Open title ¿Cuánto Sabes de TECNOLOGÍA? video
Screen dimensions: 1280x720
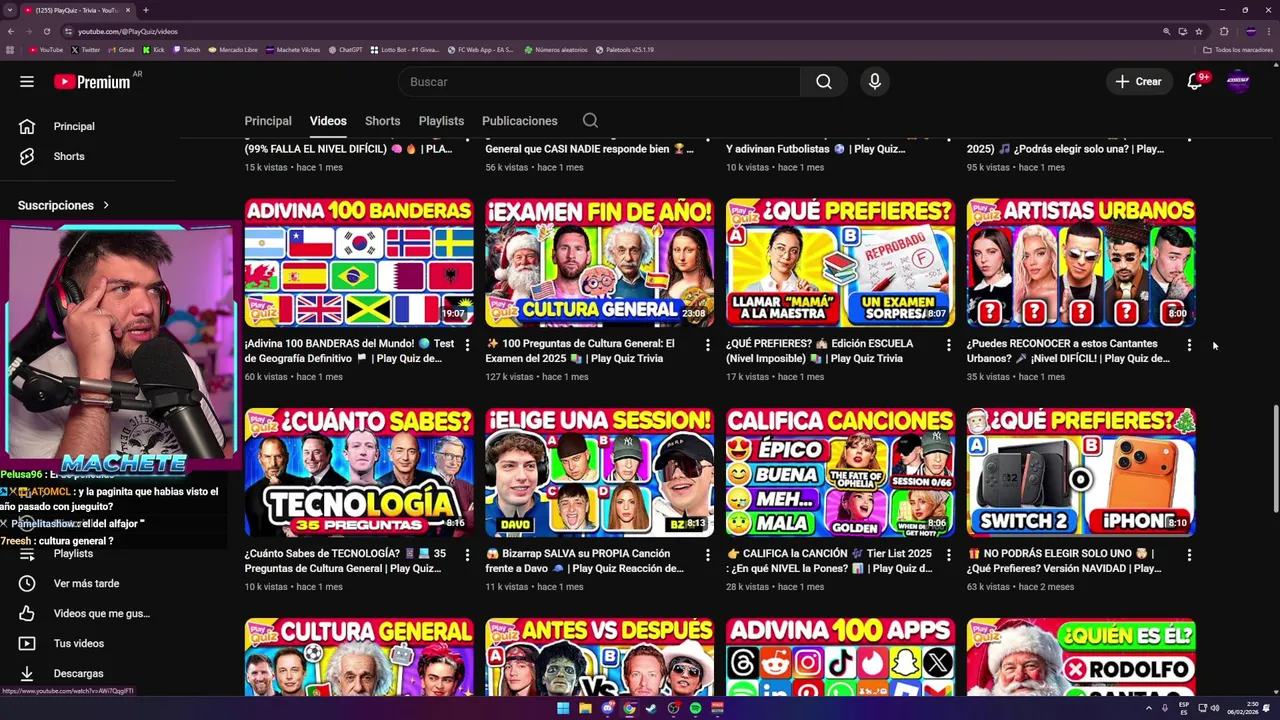coord(345,561)
